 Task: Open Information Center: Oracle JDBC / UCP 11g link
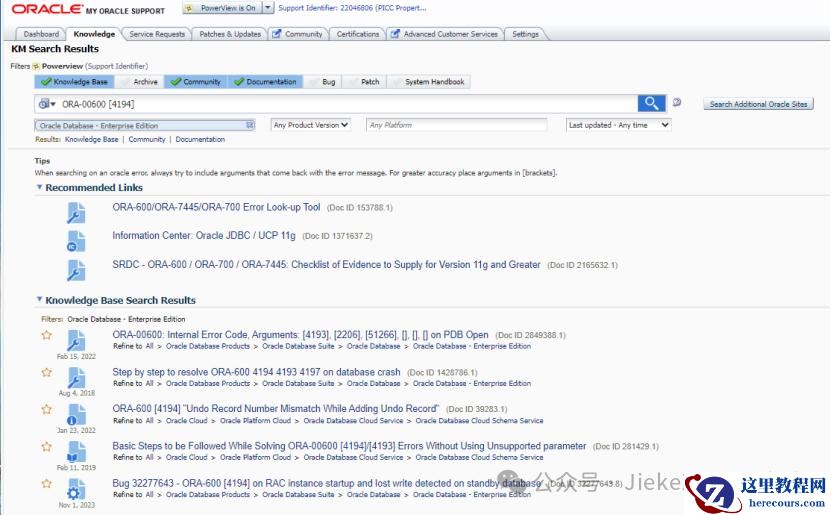(x=204, y=236)
